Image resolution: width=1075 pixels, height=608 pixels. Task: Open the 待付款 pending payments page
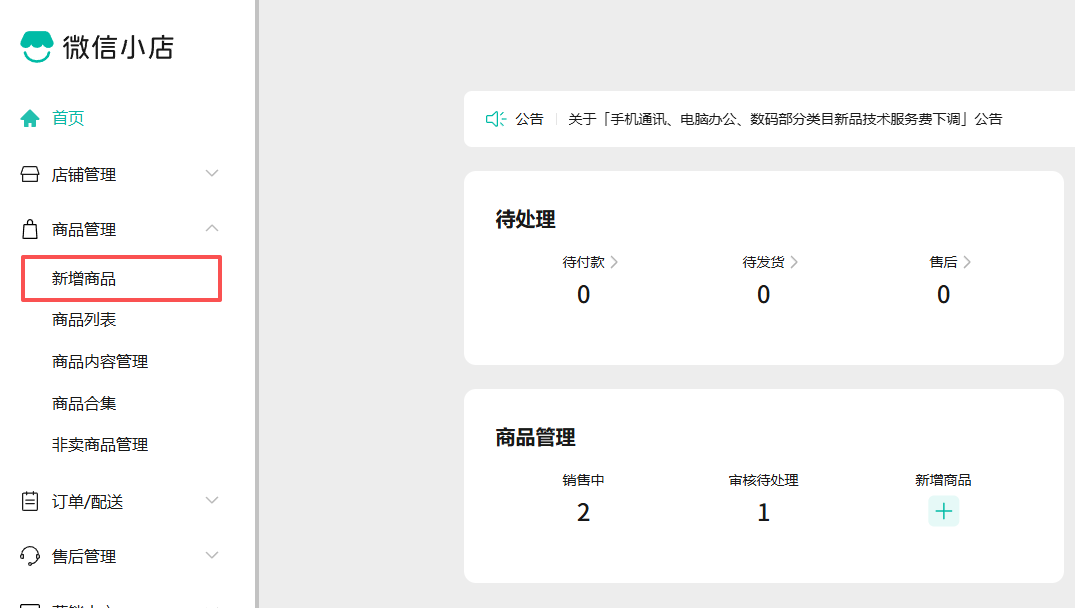(x=583, y=262)
